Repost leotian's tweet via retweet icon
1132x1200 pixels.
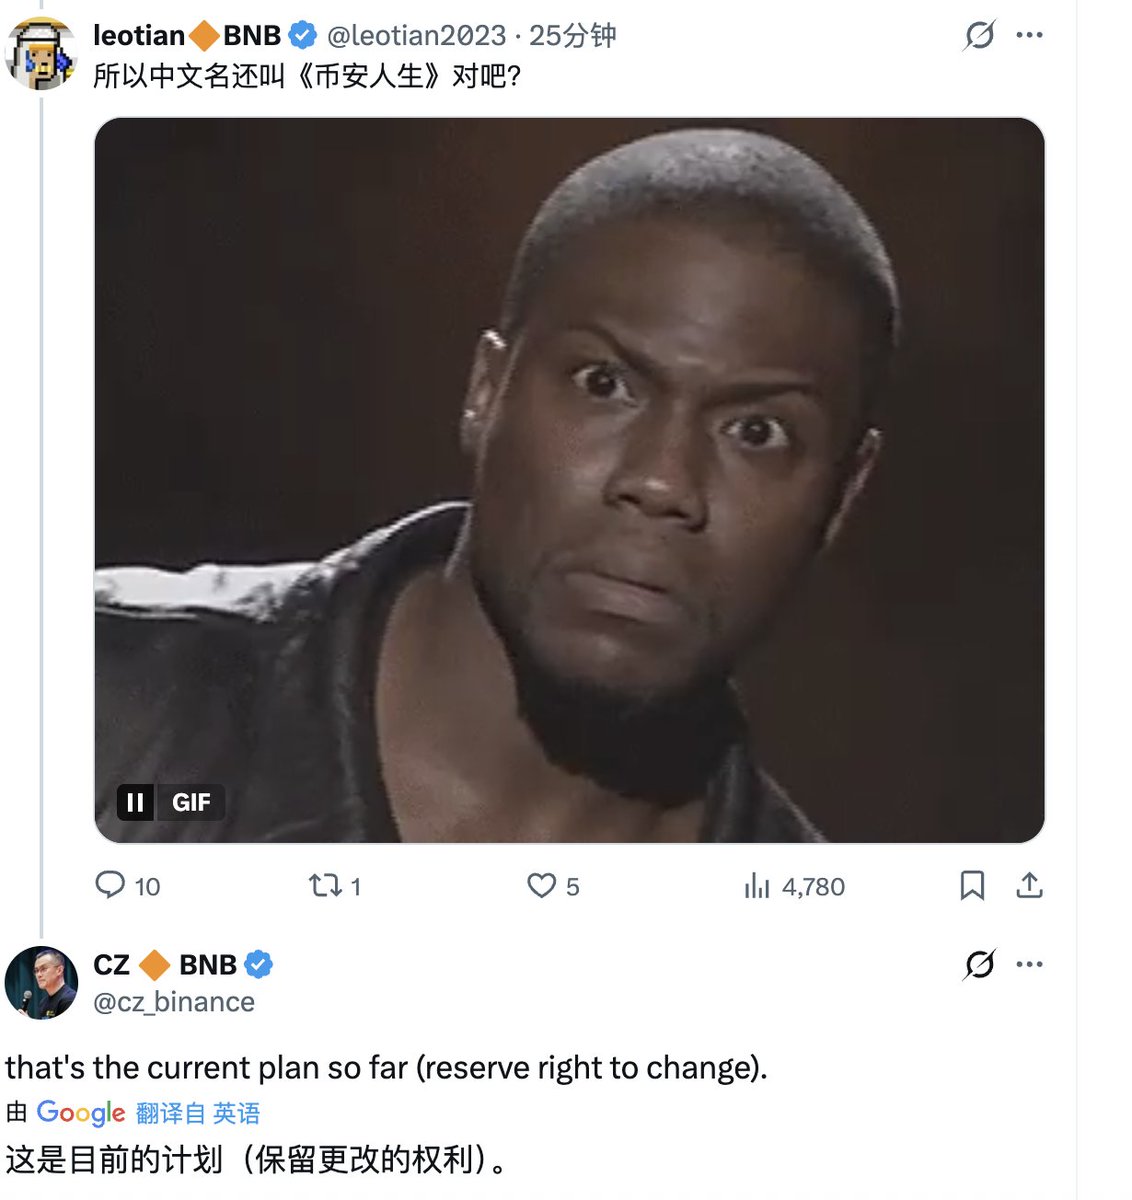click(x=325, y=885)
